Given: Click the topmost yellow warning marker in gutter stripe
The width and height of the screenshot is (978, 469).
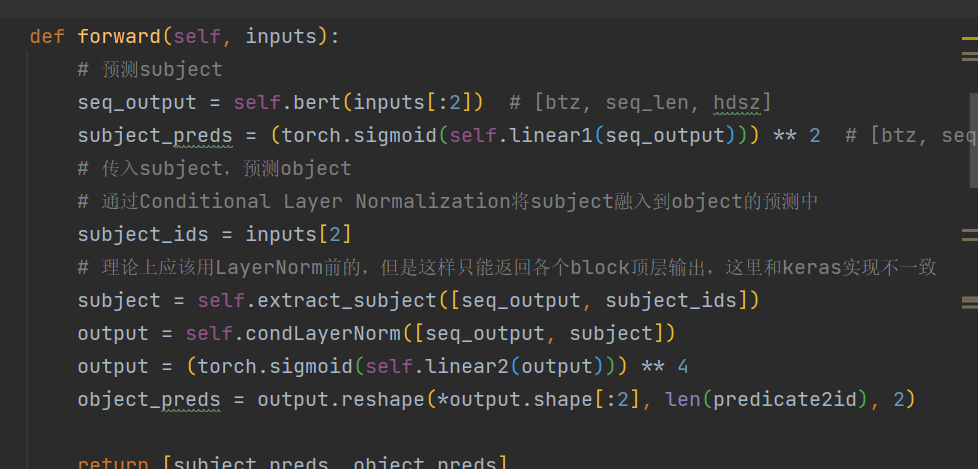Looking at the screenshot, I should tap(970, 39).
